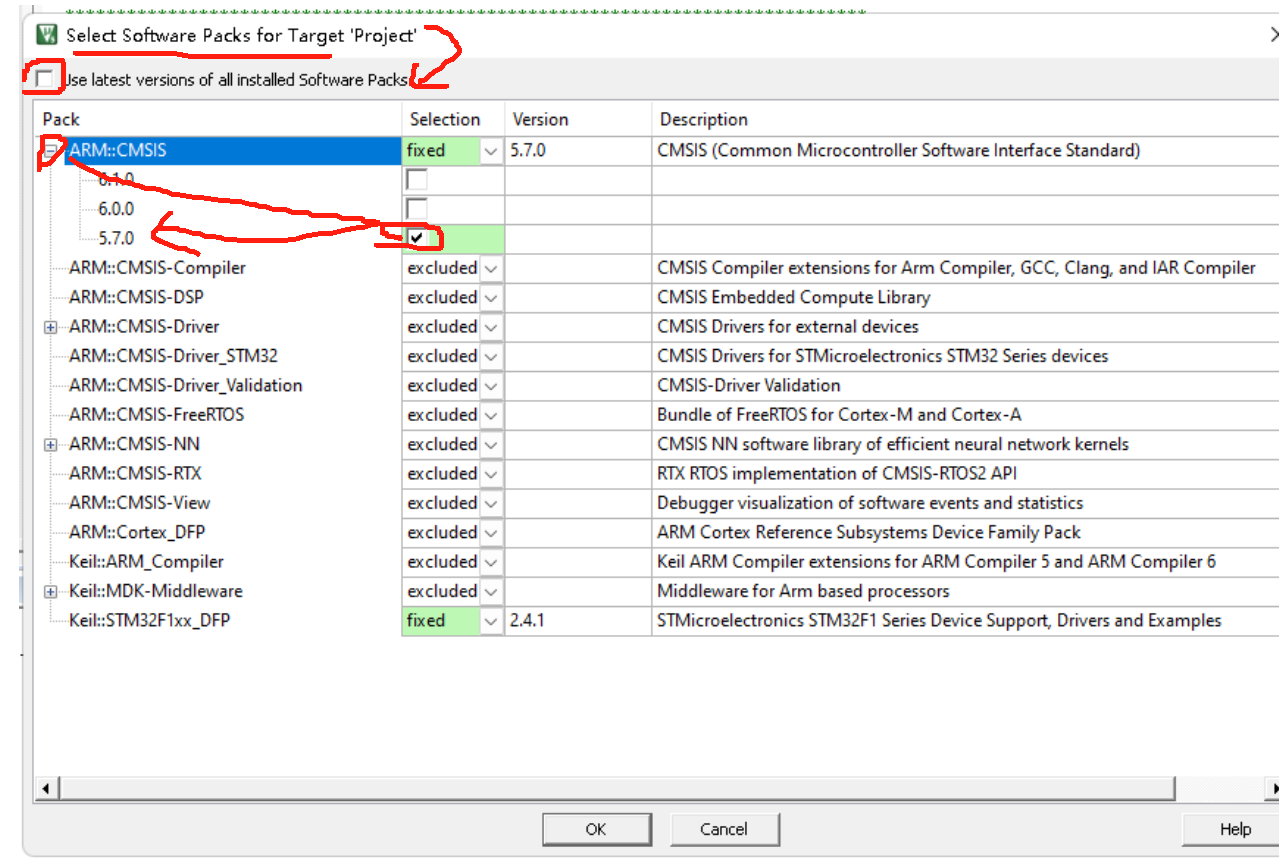Collapse the ARM::CMSIS tree node
This screenshot has height=859, width=1279.
point(50,150)
